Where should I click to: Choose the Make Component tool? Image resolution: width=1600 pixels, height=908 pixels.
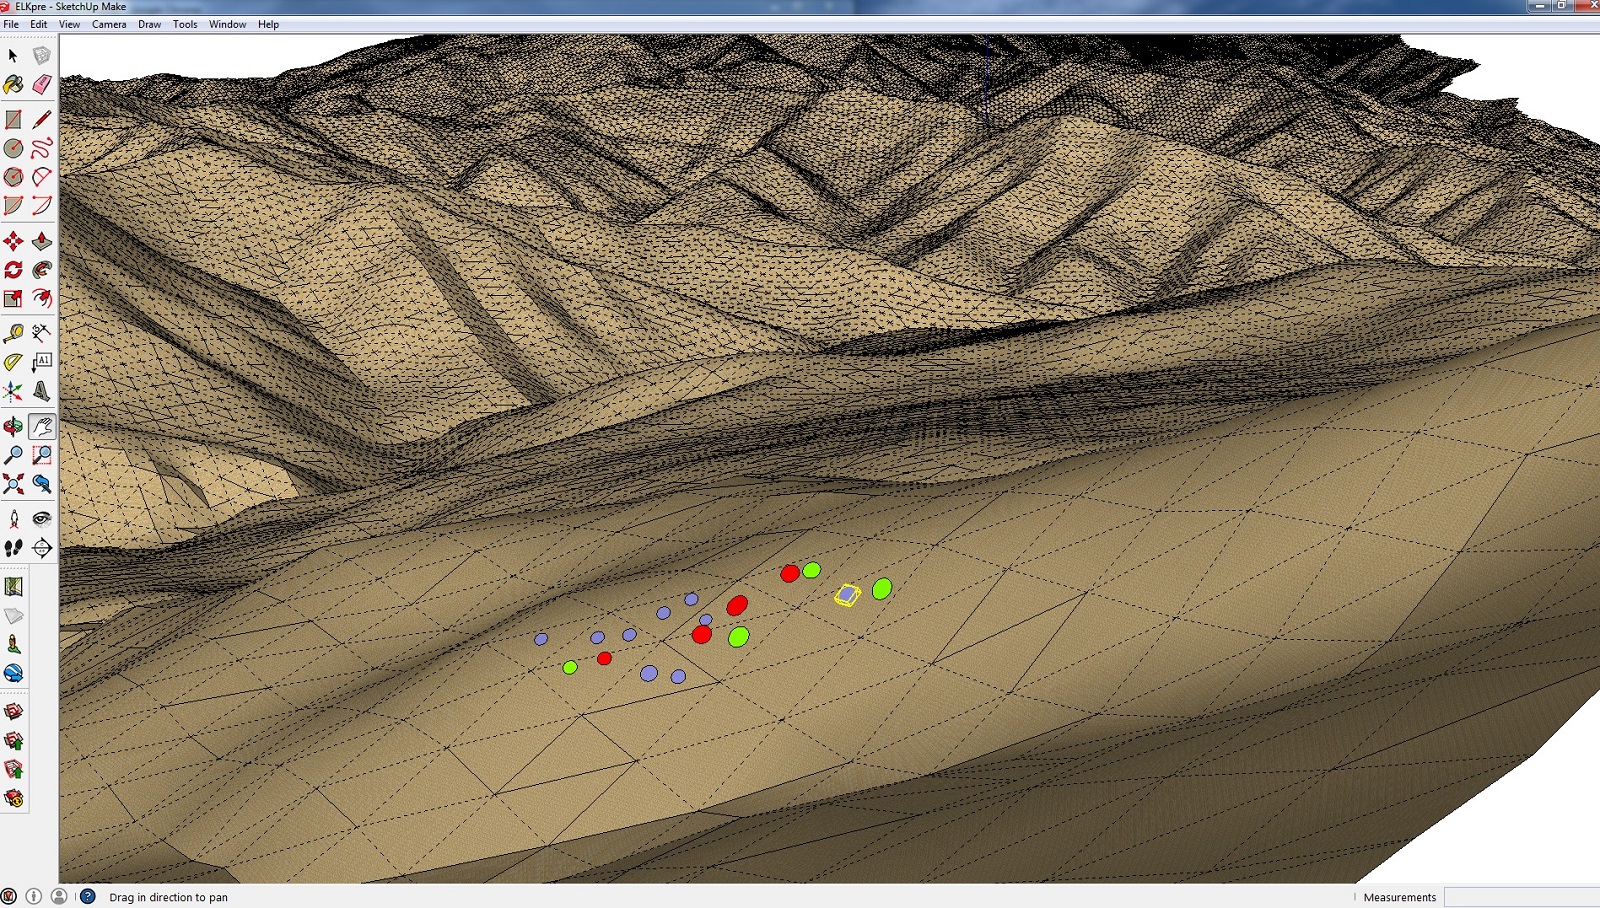42,56
